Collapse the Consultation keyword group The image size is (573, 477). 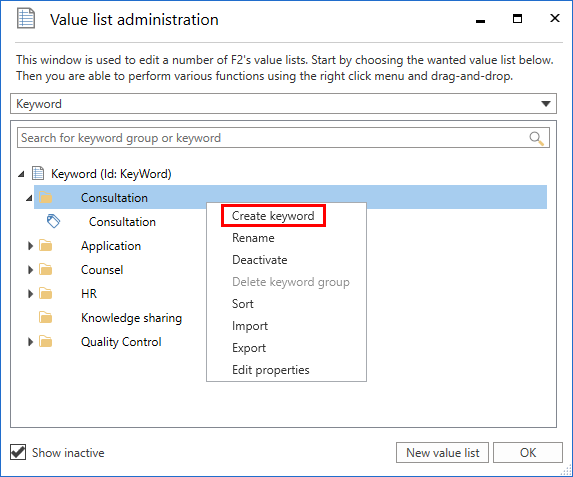coord(29,198)
